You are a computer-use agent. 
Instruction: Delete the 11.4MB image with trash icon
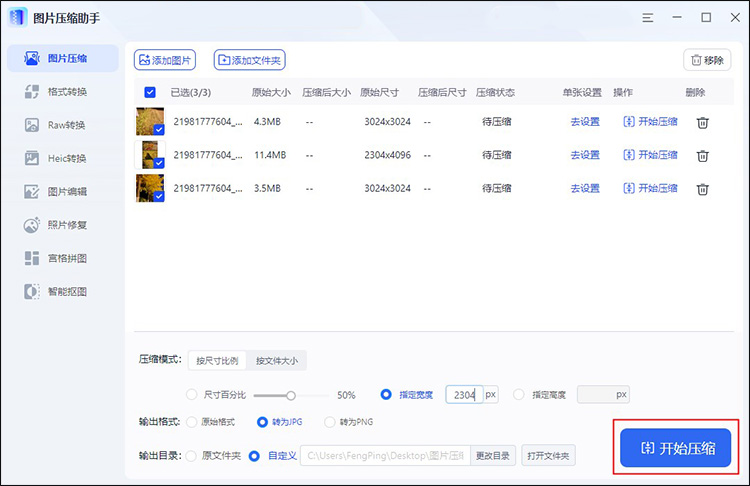(x=702, y=156)
